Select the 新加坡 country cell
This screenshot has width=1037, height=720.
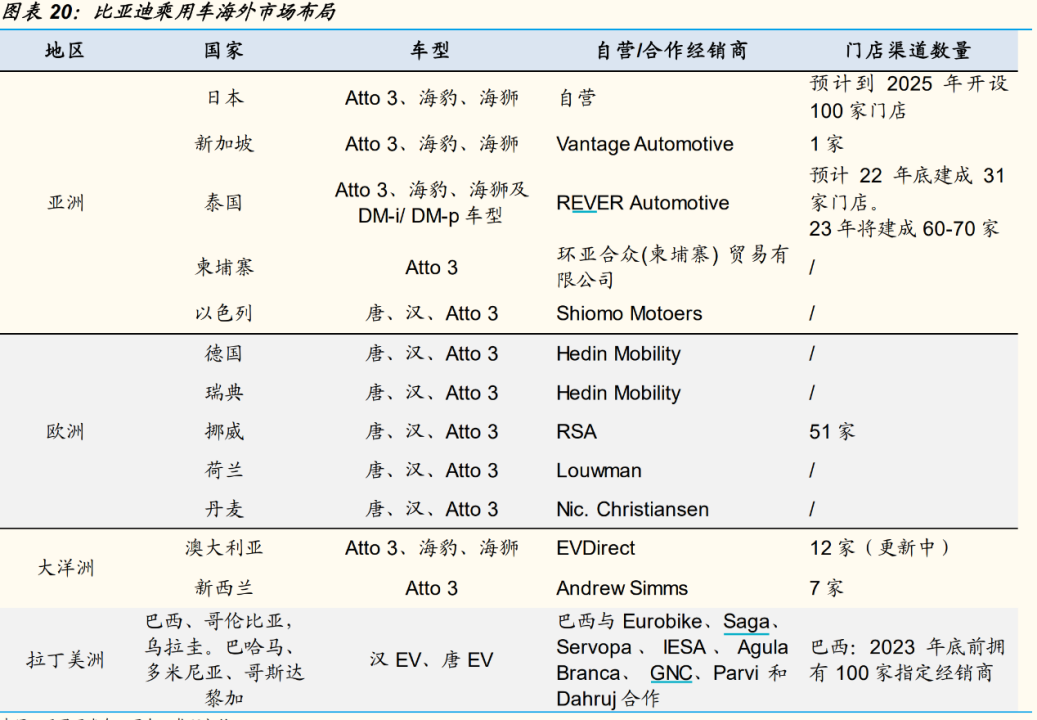(x=224, y=144)
